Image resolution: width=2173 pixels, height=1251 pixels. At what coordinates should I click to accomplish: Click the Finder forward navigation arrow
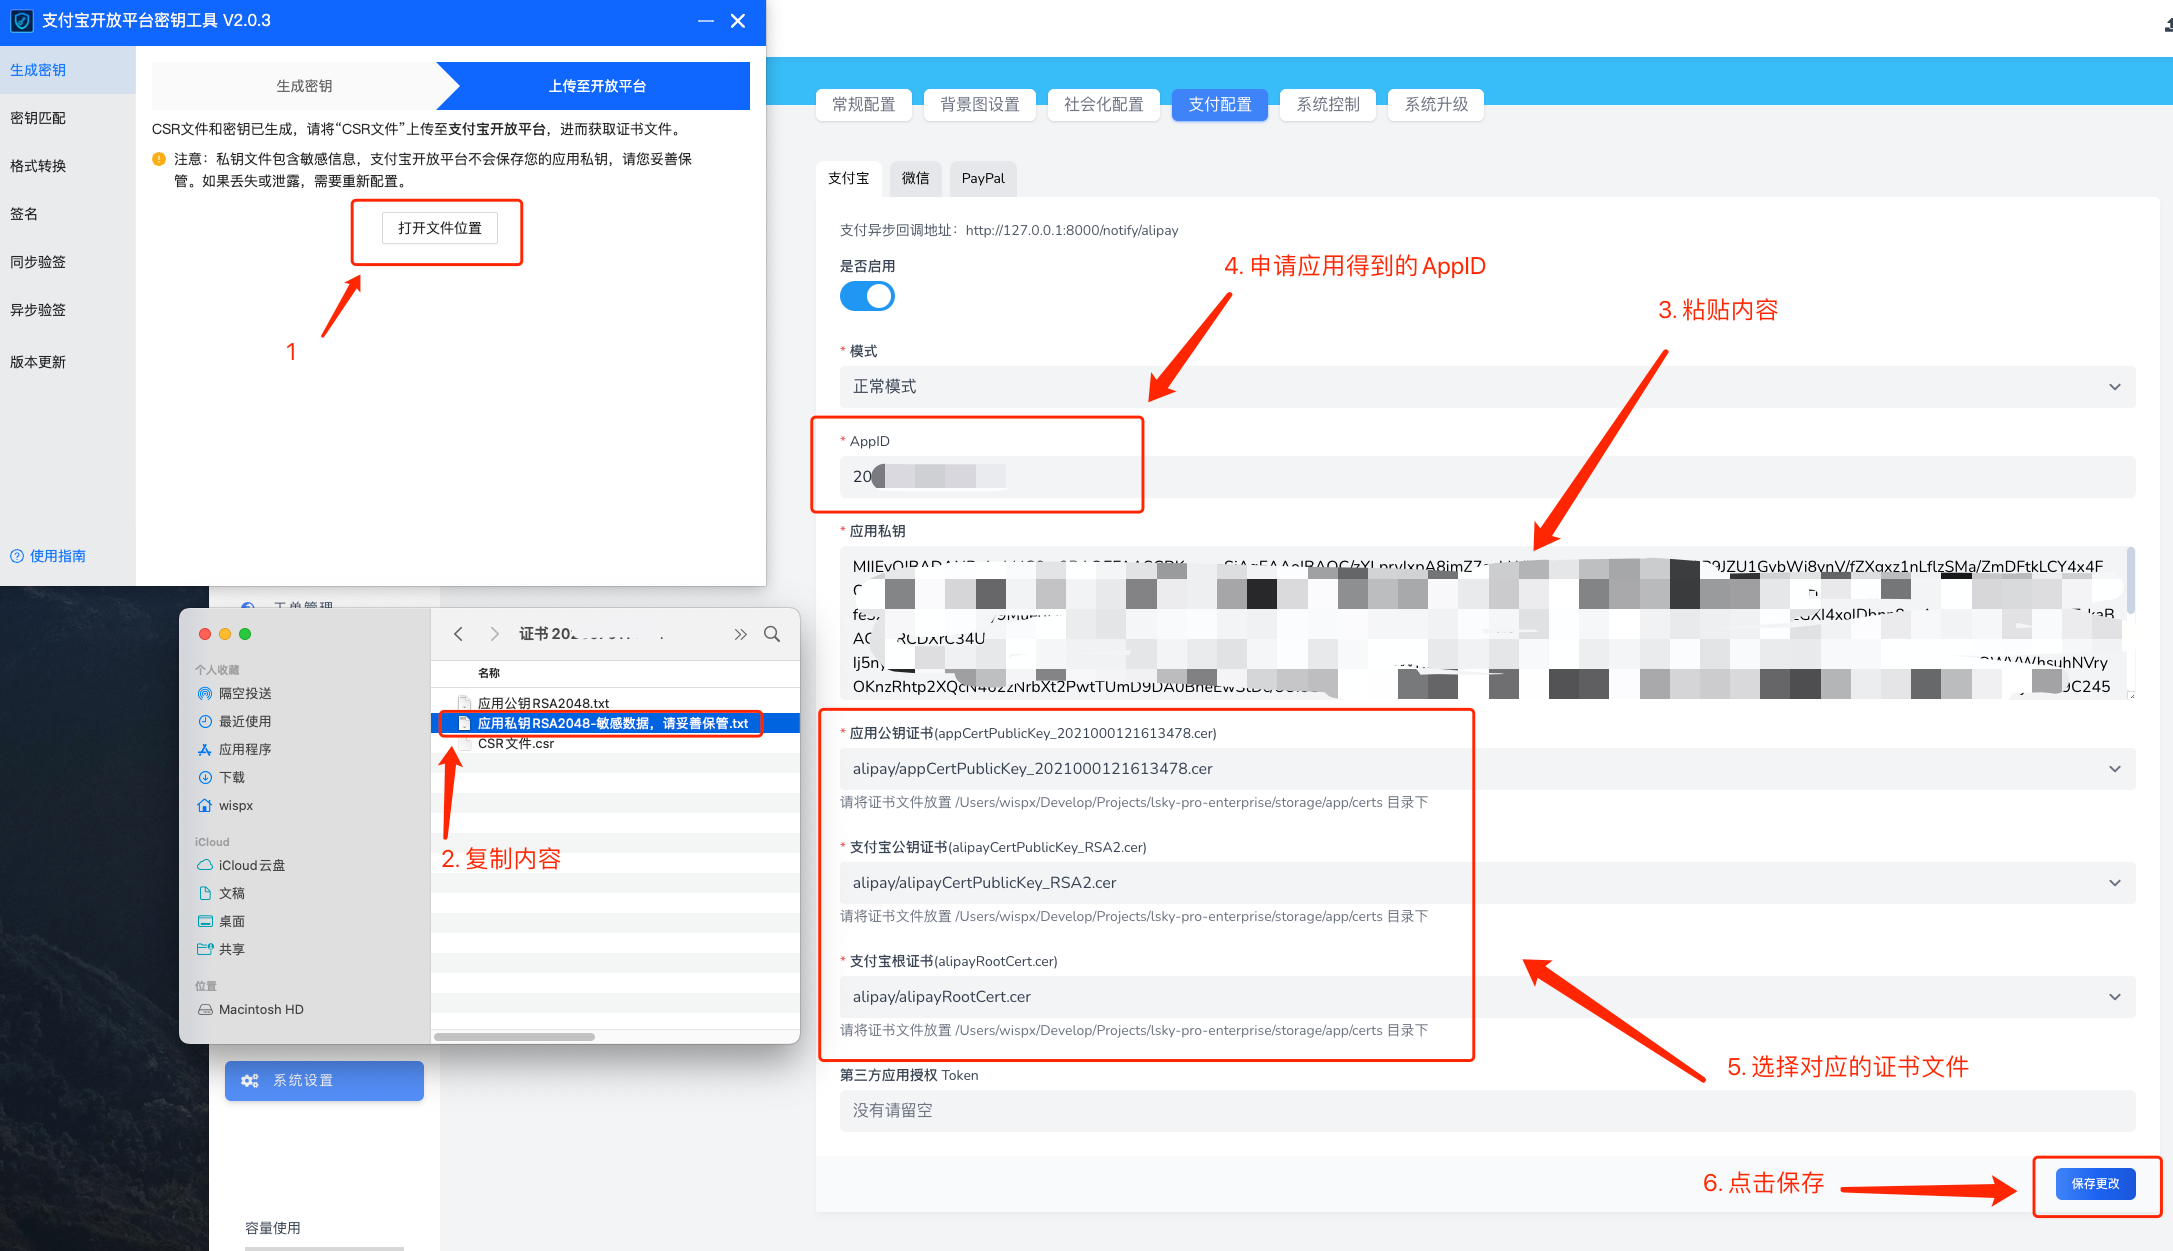494,634
